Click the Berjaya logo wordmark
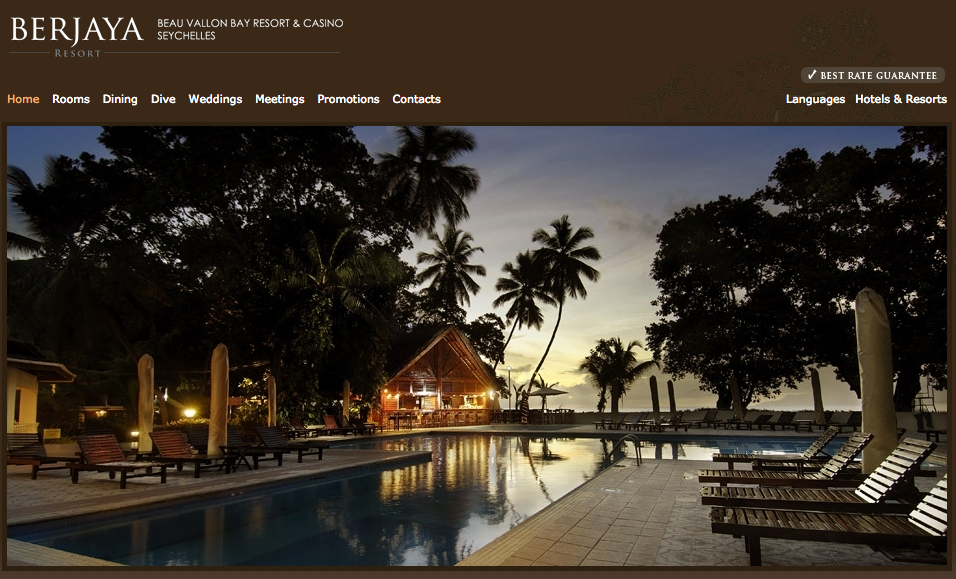The image size is (956, 579). tap(77, 30)
